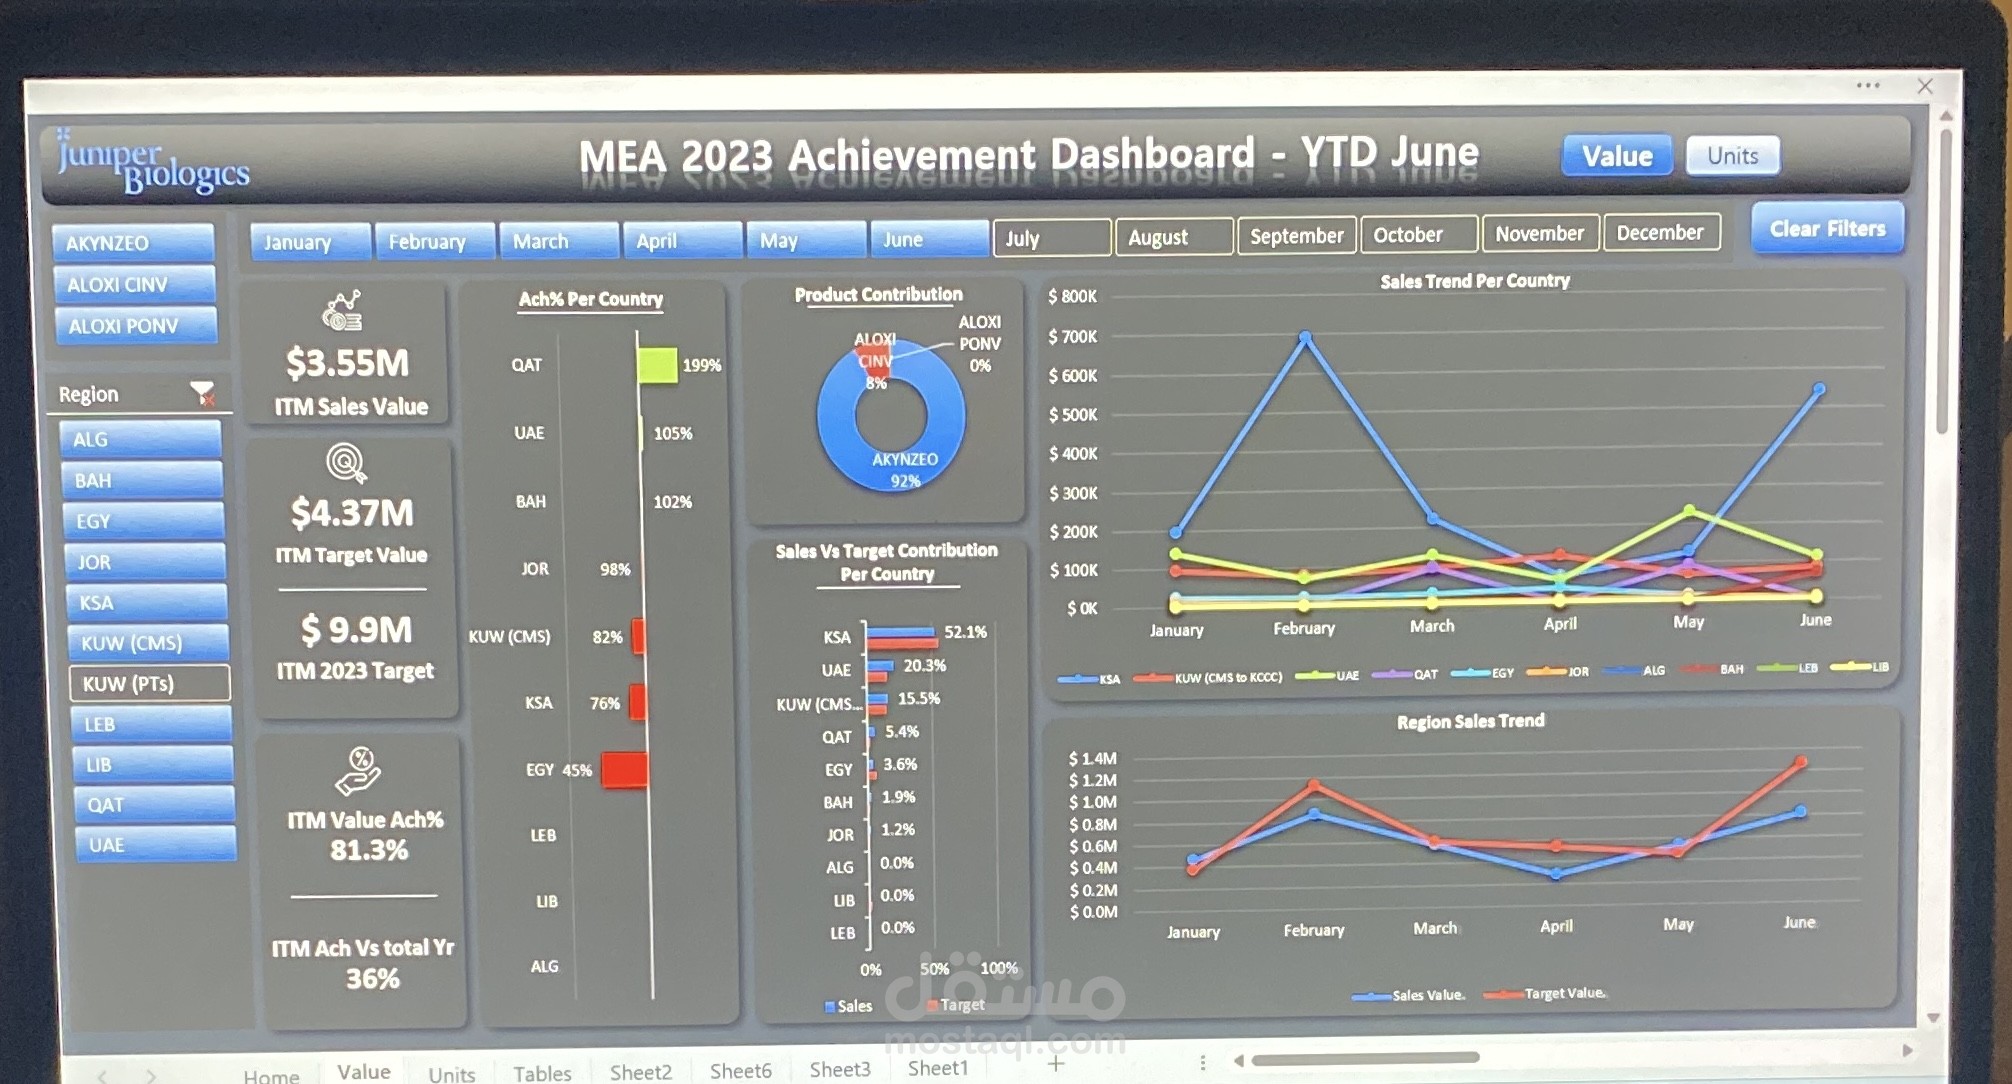Clear the Region slicer filter icon
The image size is (2012, 1084).
203,393
